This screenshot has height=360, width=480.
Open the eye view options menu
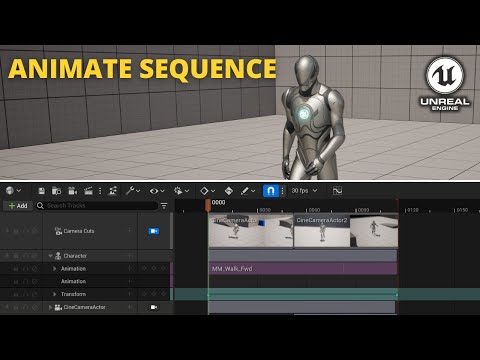click(157, 191)
